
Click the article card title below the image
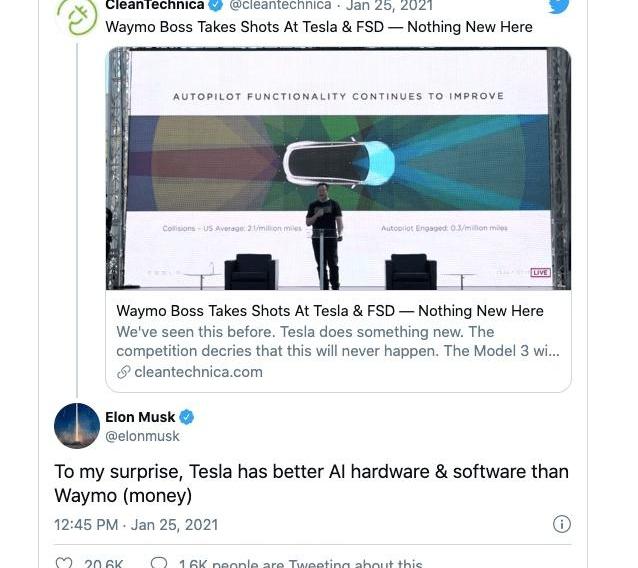330,311
